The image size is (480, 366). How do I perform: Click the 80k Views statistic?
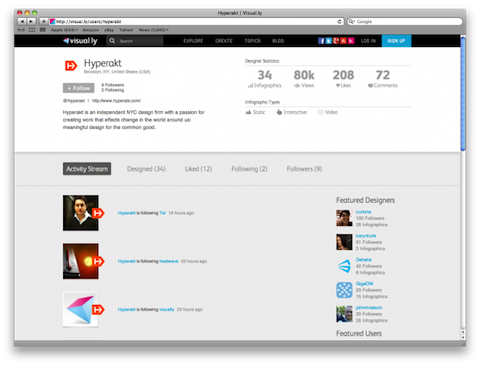pos(304,79)
